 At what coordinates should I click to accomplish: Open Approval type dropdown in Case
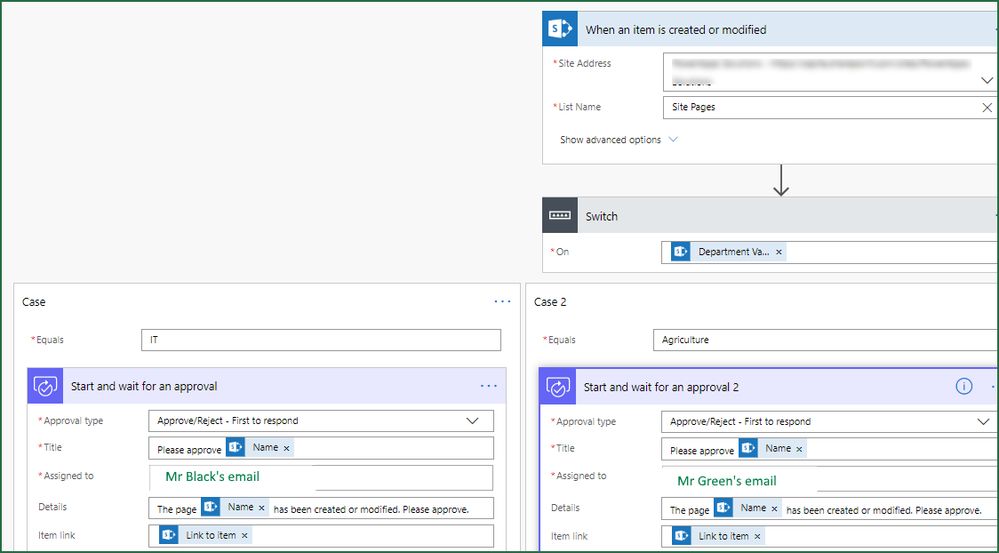click(472, 420)
